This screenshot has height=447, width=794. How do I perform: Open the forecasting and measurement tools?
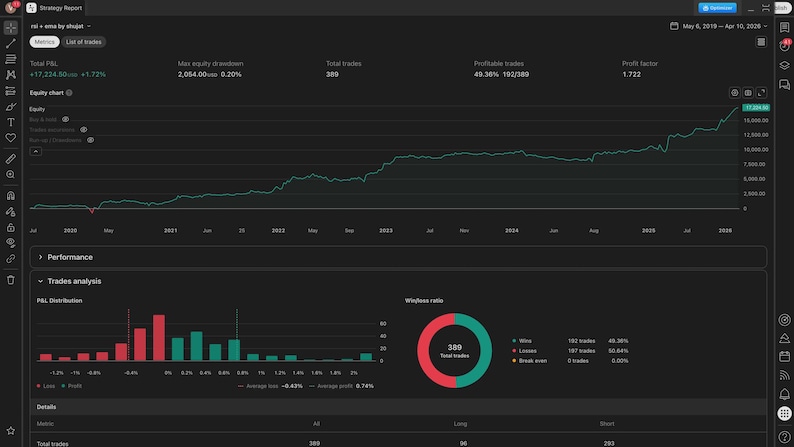[11, 91]
